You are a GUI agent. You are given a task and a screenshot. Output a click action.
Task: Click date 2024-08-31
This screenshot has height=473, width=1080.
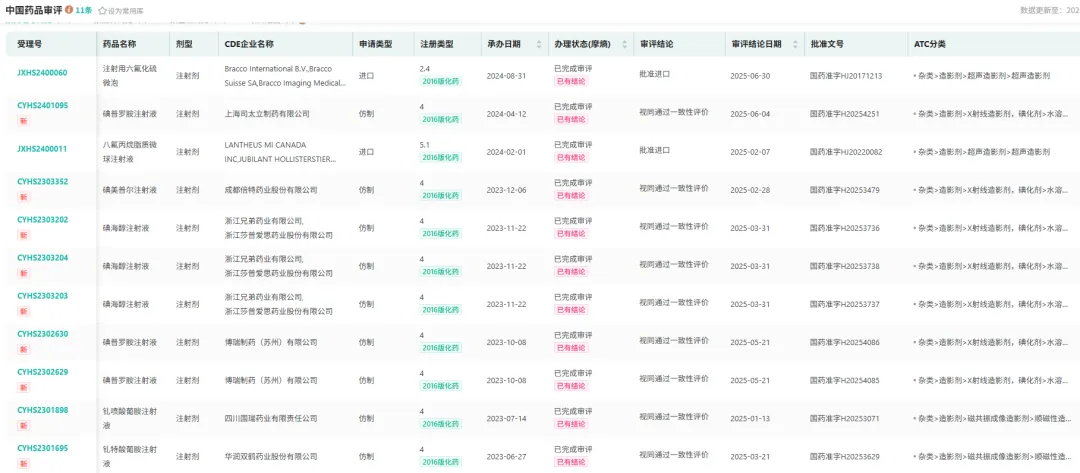click(x=506, y=76)
